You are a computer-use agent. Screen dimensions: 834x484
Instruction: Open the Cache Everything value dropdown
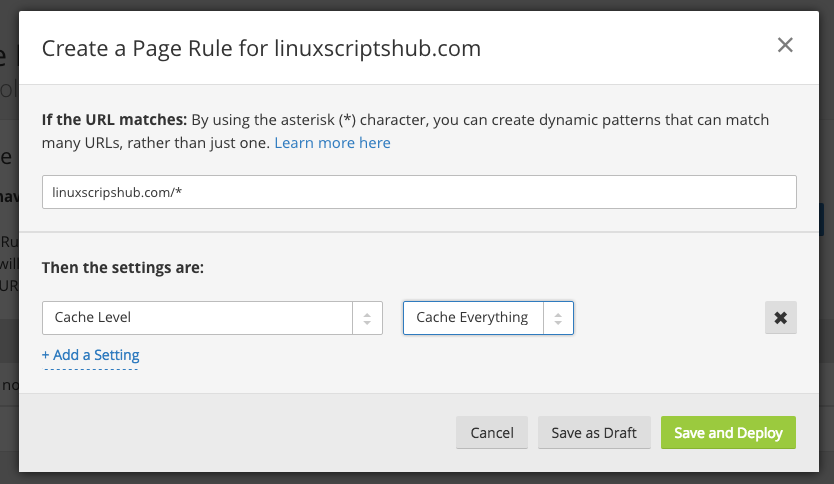(x=488, y=318)
